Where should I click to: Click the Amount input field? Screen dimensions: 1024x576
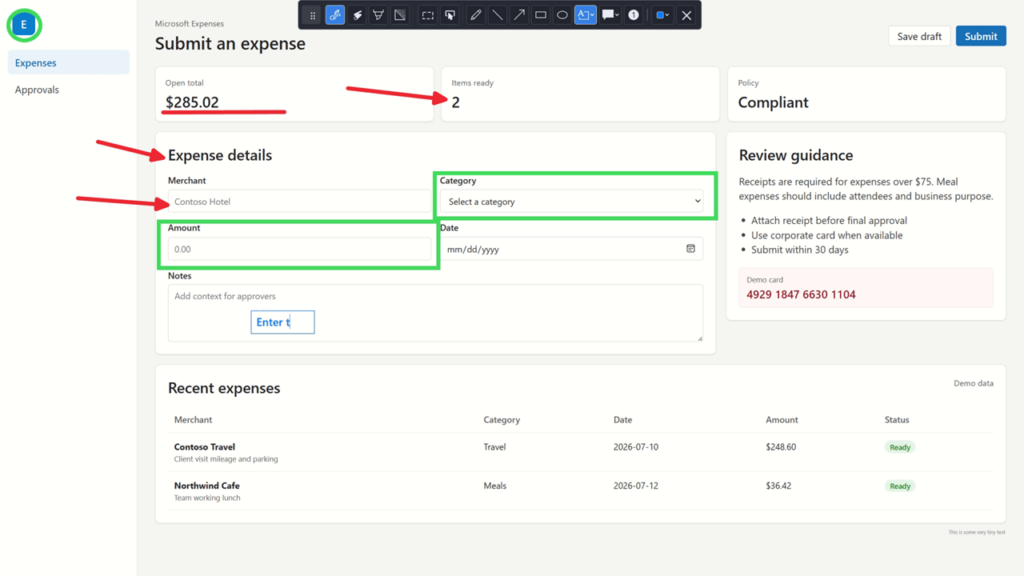(300, 249)
